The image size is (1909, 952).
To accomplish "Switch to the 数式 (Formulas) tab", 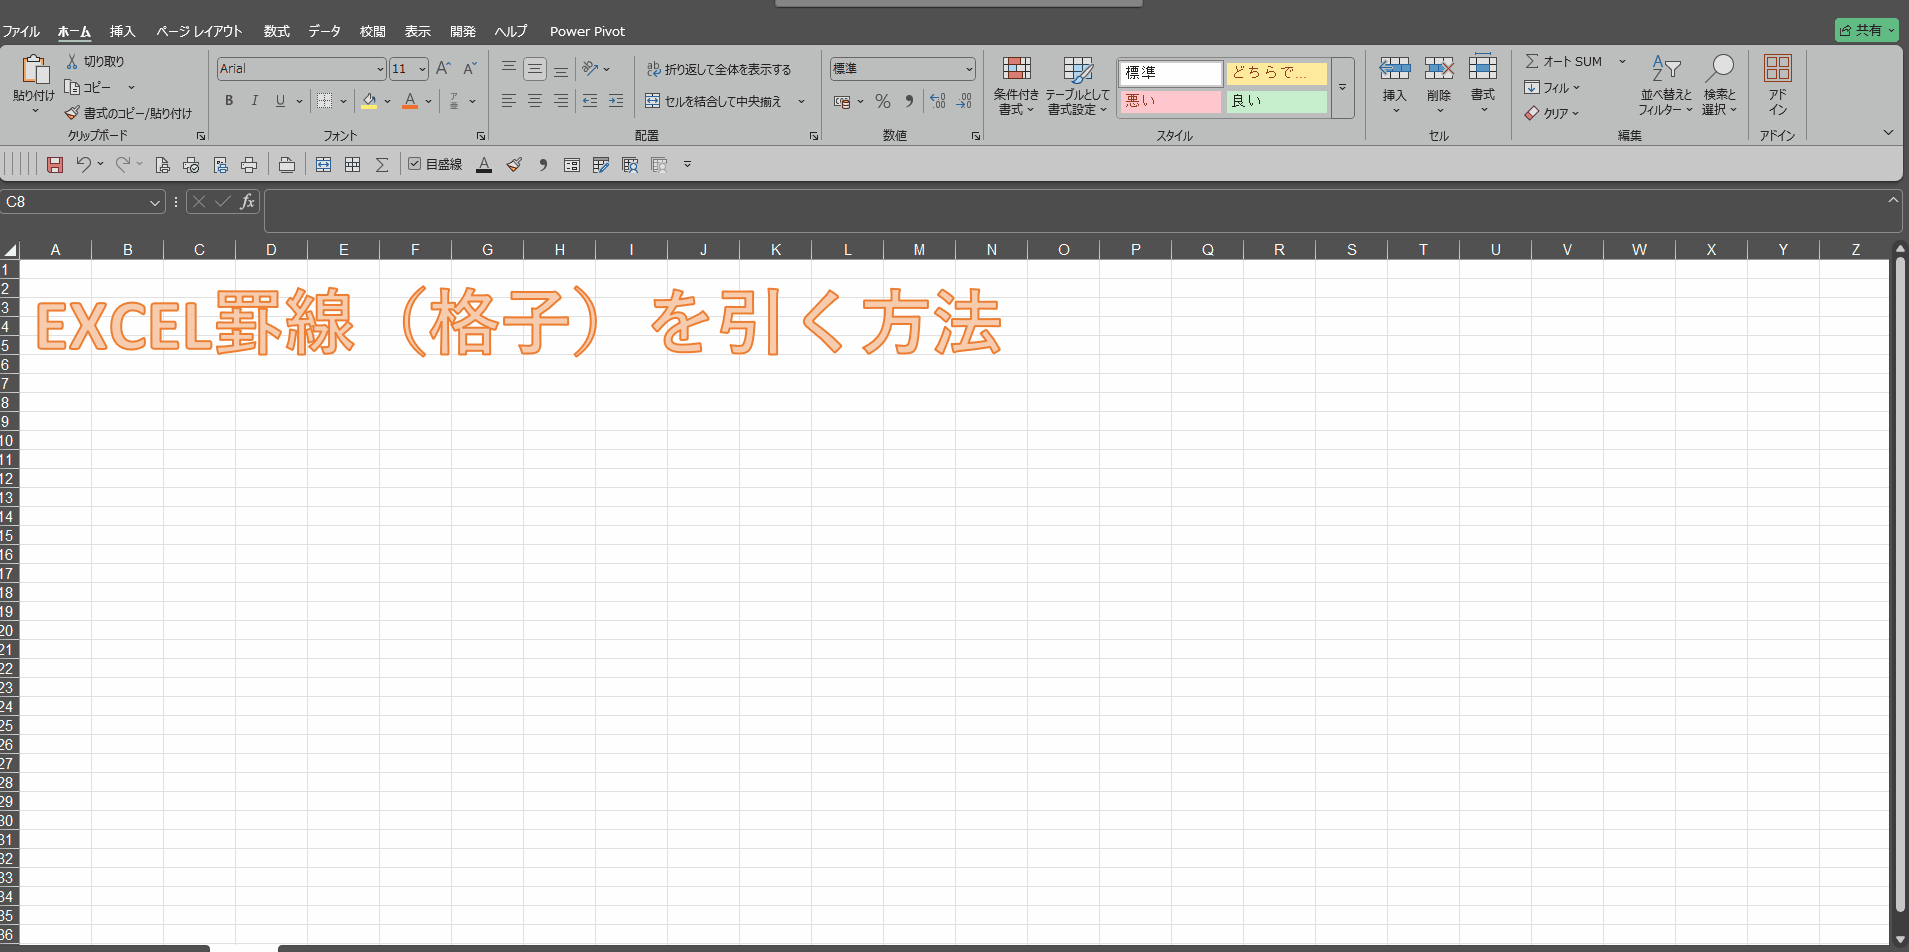I will pos(276,31).
